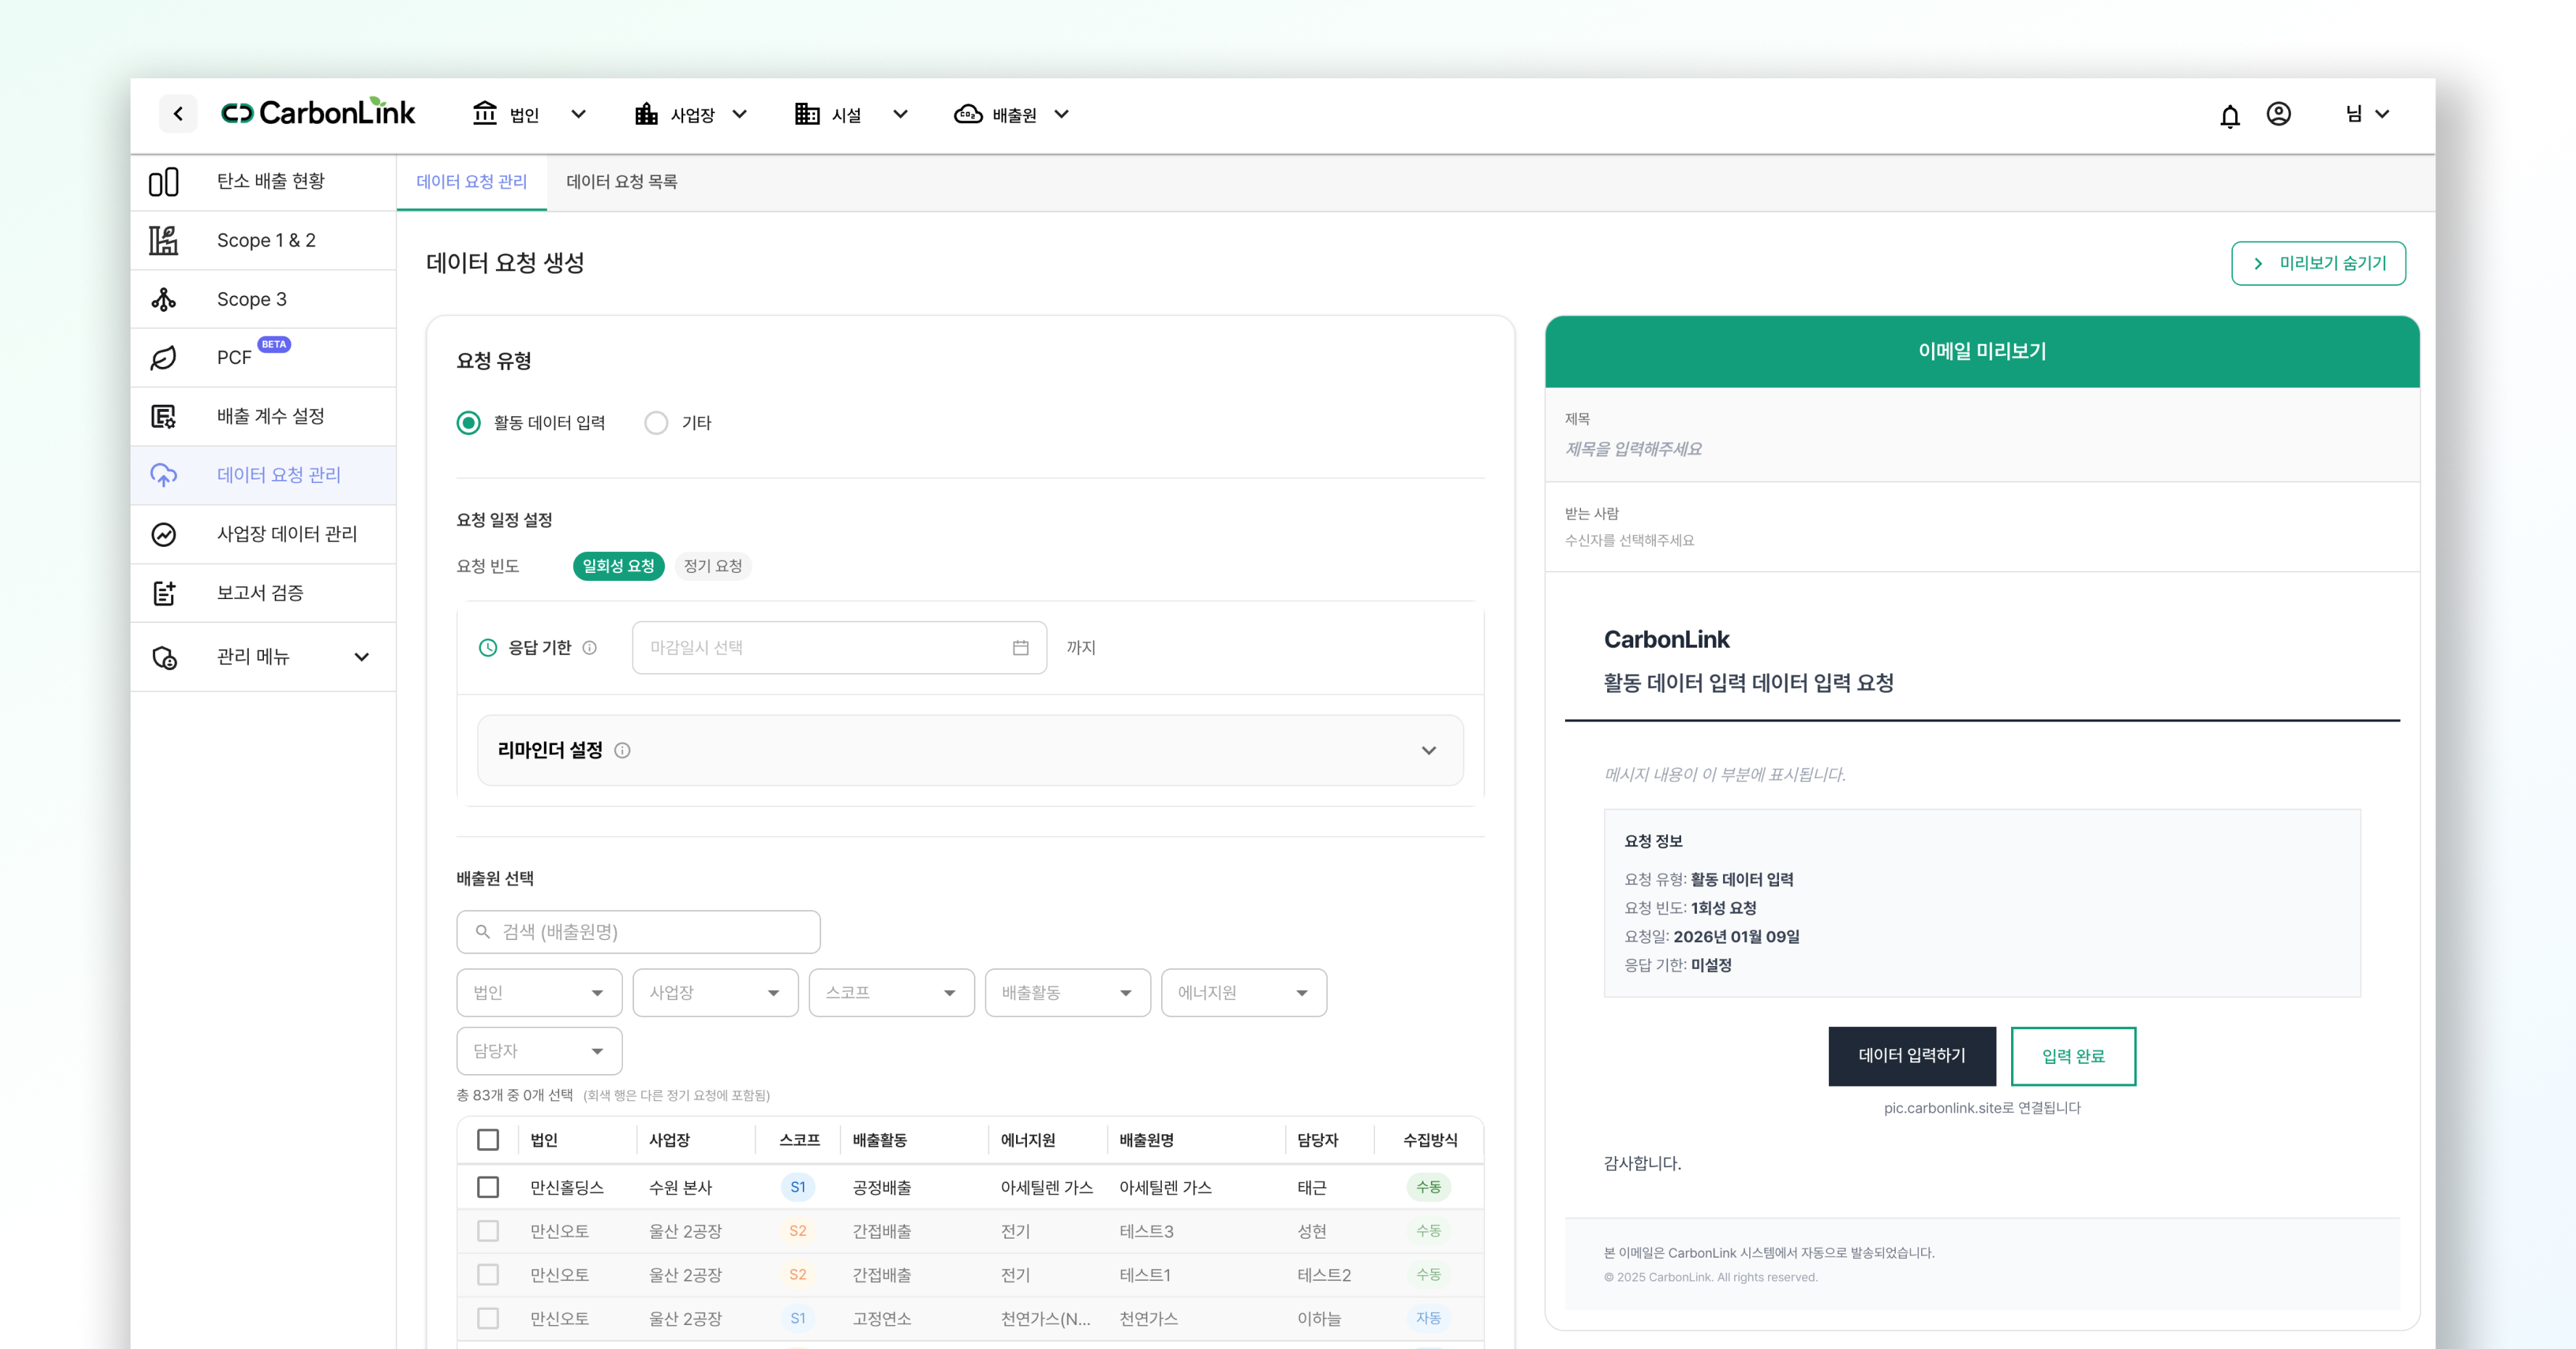Check the 천연가스 row checkbox
Screen dimensions: 2576x1349
(488, 1319)
